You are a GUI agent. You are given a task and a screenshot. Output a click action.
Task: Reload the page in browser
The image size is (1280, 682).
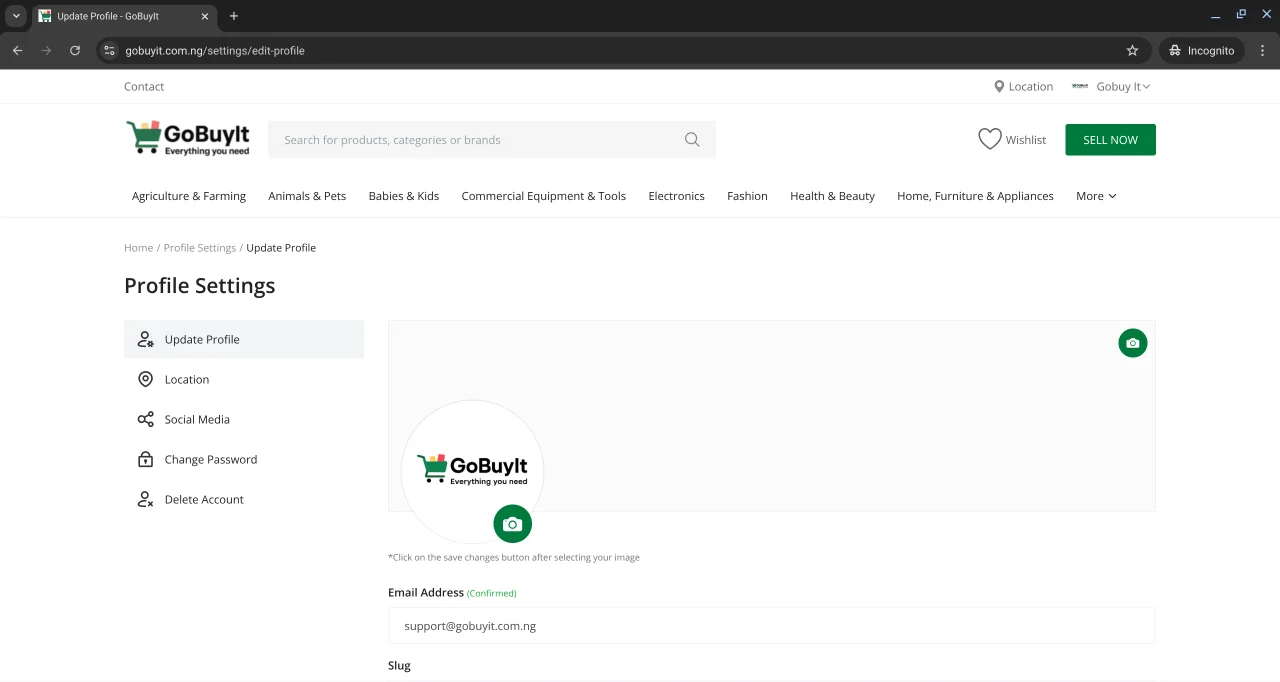(x=75, y=51)
